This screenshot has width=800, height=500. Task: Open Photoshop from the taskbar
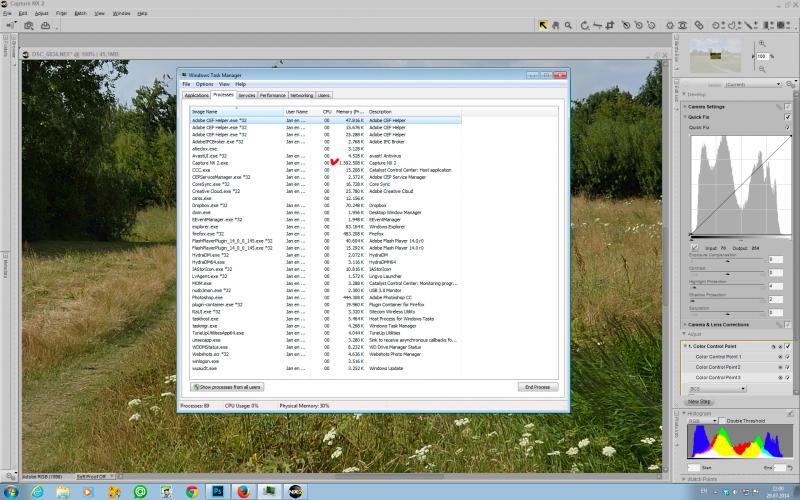click(218, 491)
